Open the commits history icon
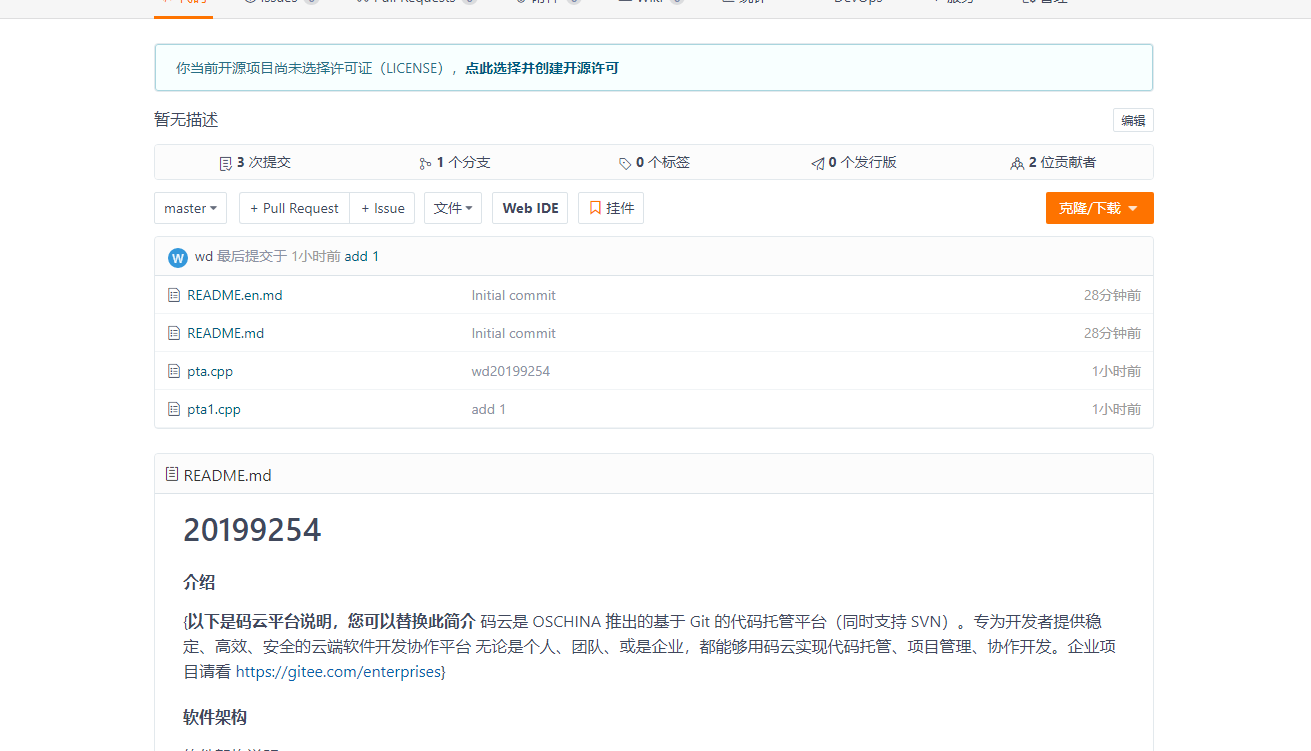 tap(225, 163)
